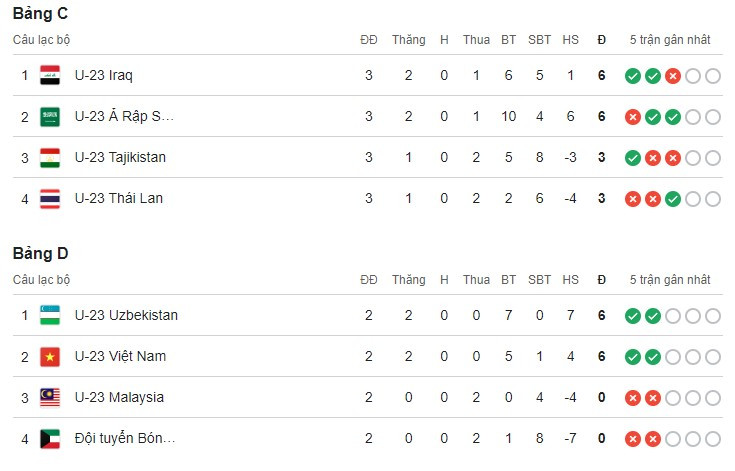This screenshot has width=735, height=471.
Task: Click the Thắng column header in Bảng C
Action: (x=408, y=40)
